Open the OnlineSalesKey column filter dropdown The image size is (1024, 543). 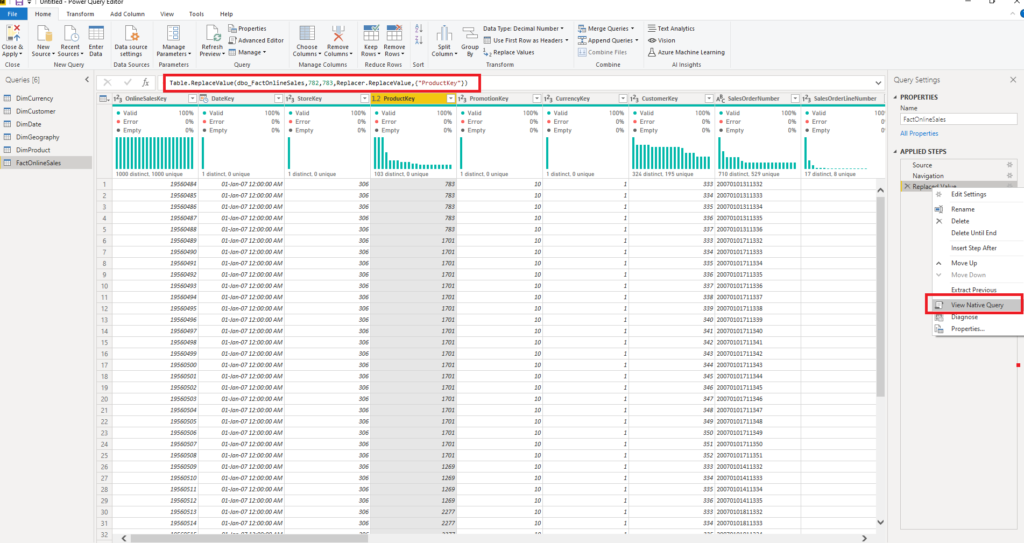coord(192,99)
